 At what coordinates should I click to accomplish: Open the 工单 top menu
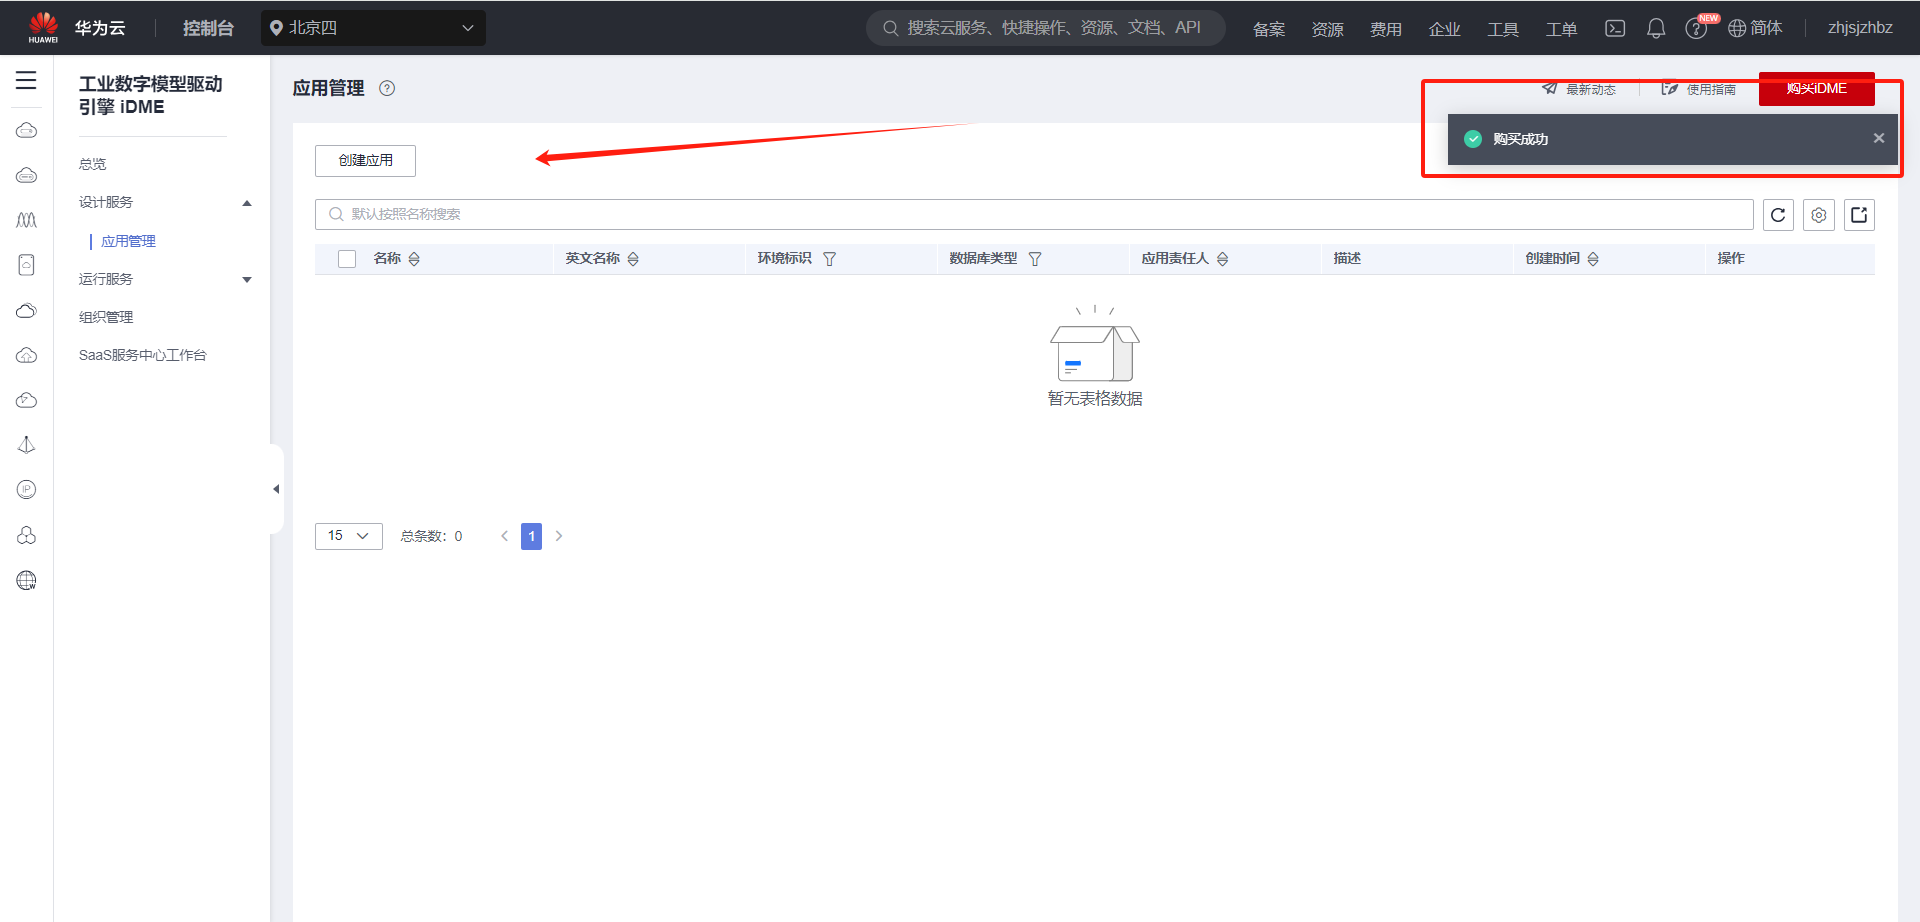[1561, 29]
